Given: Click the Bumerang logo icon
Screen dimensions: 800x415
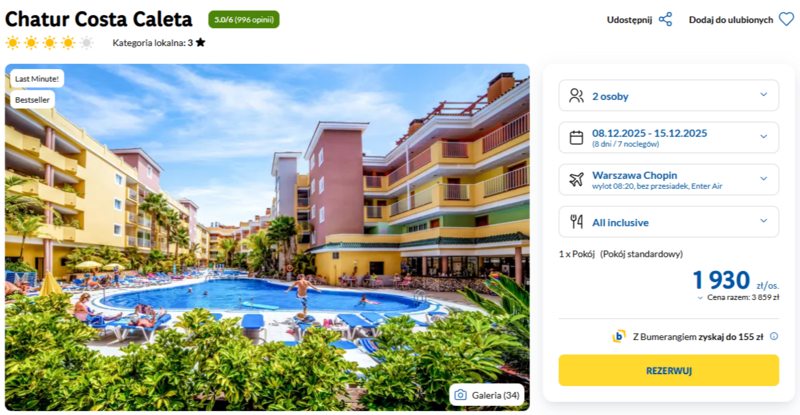Looking at the screenshot, I should point(619,336).
